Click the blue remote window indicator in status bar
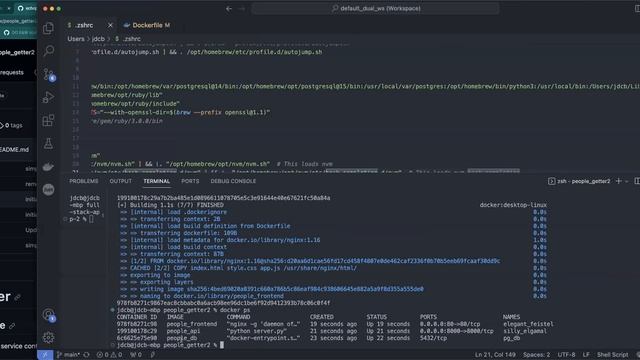Image resolution: width=640 pixels, height=360 pixels. pos(45,355)
